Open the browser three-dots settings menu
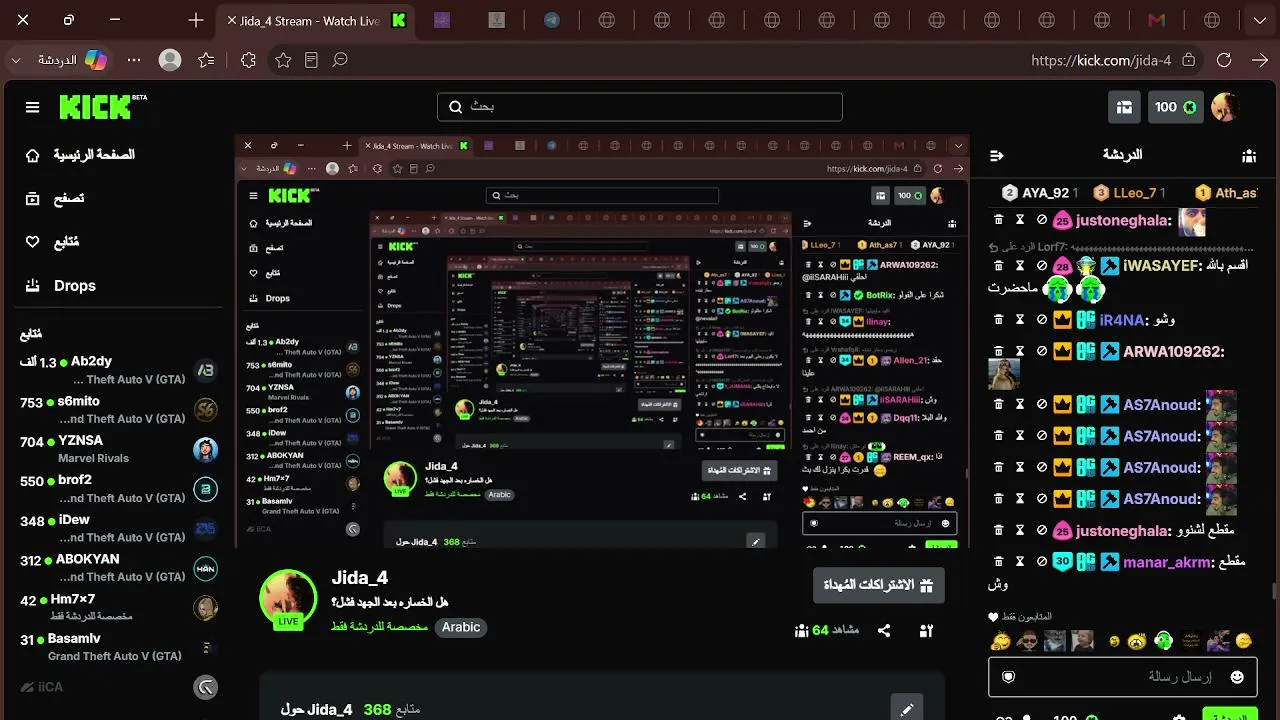Screen dimensions: 1280x720 coord(134,60)
